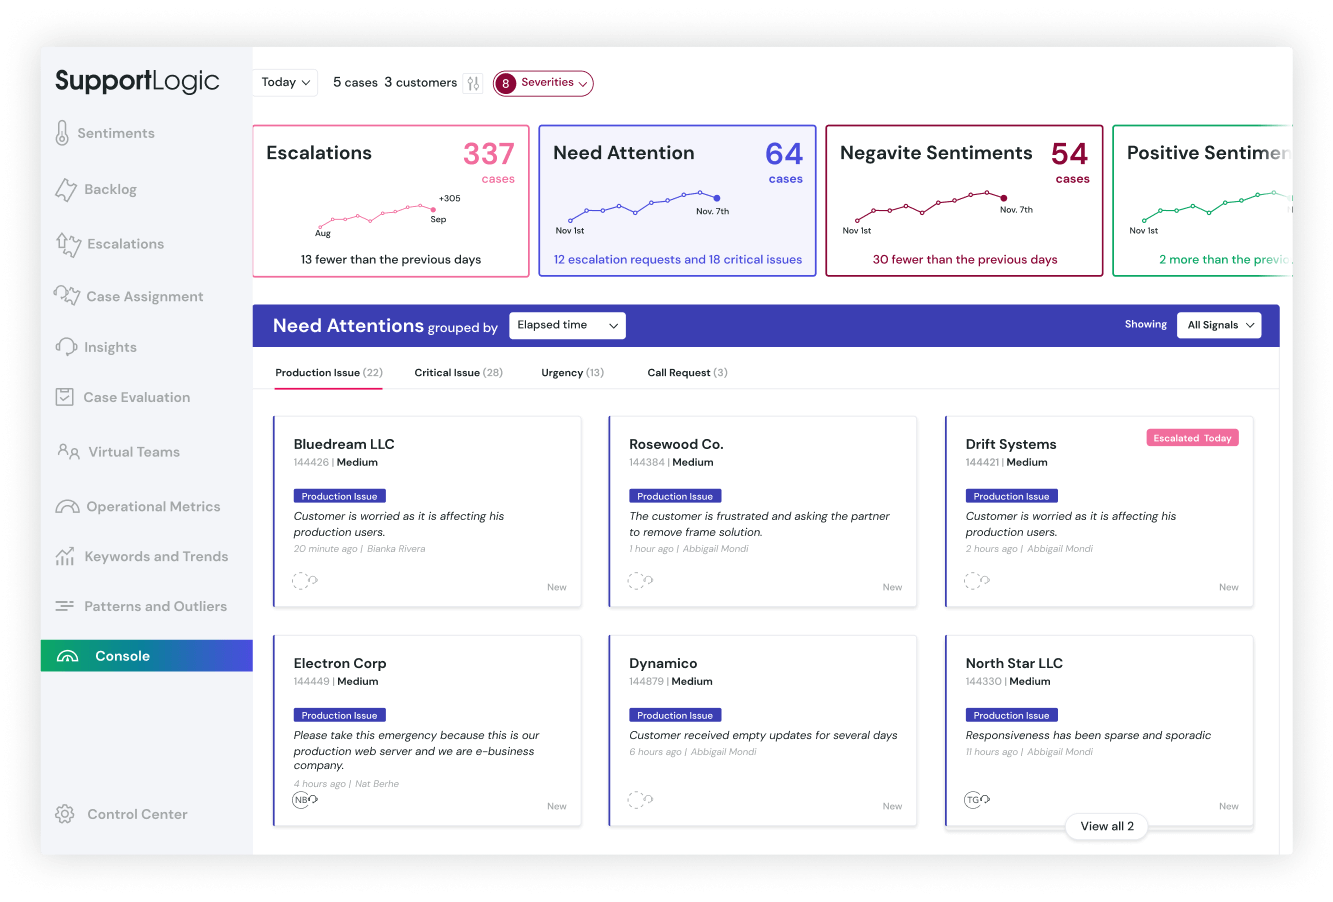Click the Need Attentions section heading
1333x902 pixels.
pos(348,326)
